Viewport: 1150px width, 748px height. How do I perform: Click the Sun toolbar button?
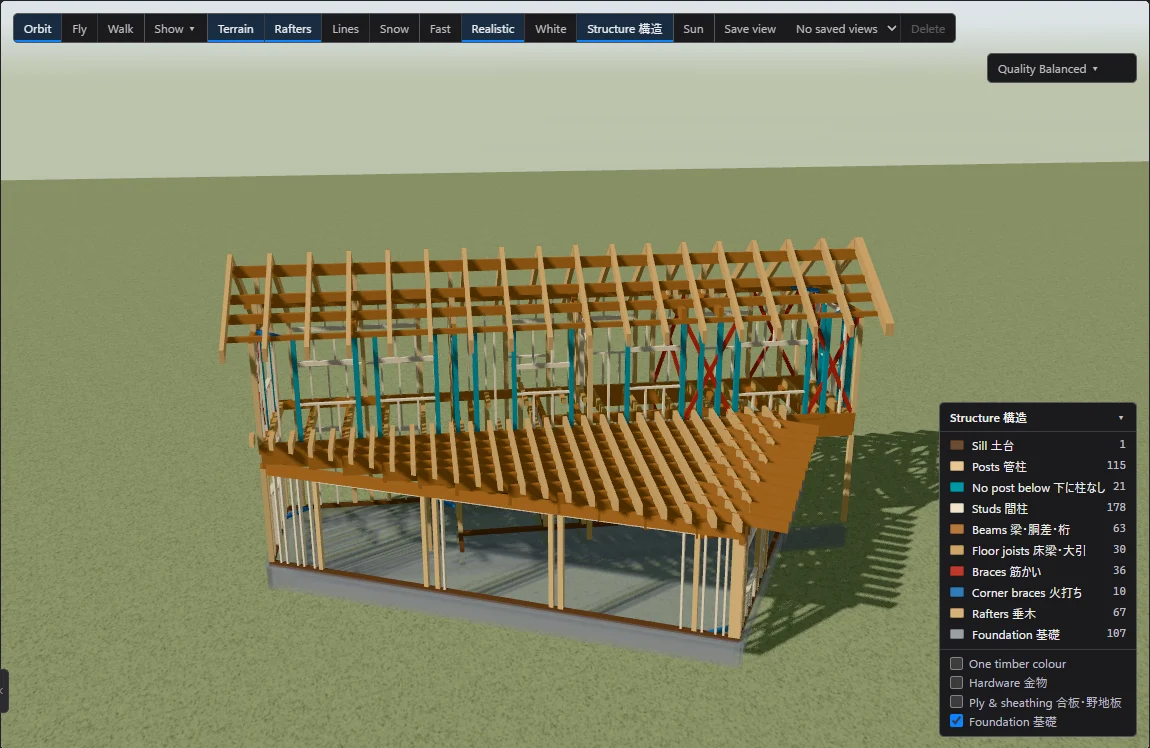pyautogui.click(x=693, y=29)
